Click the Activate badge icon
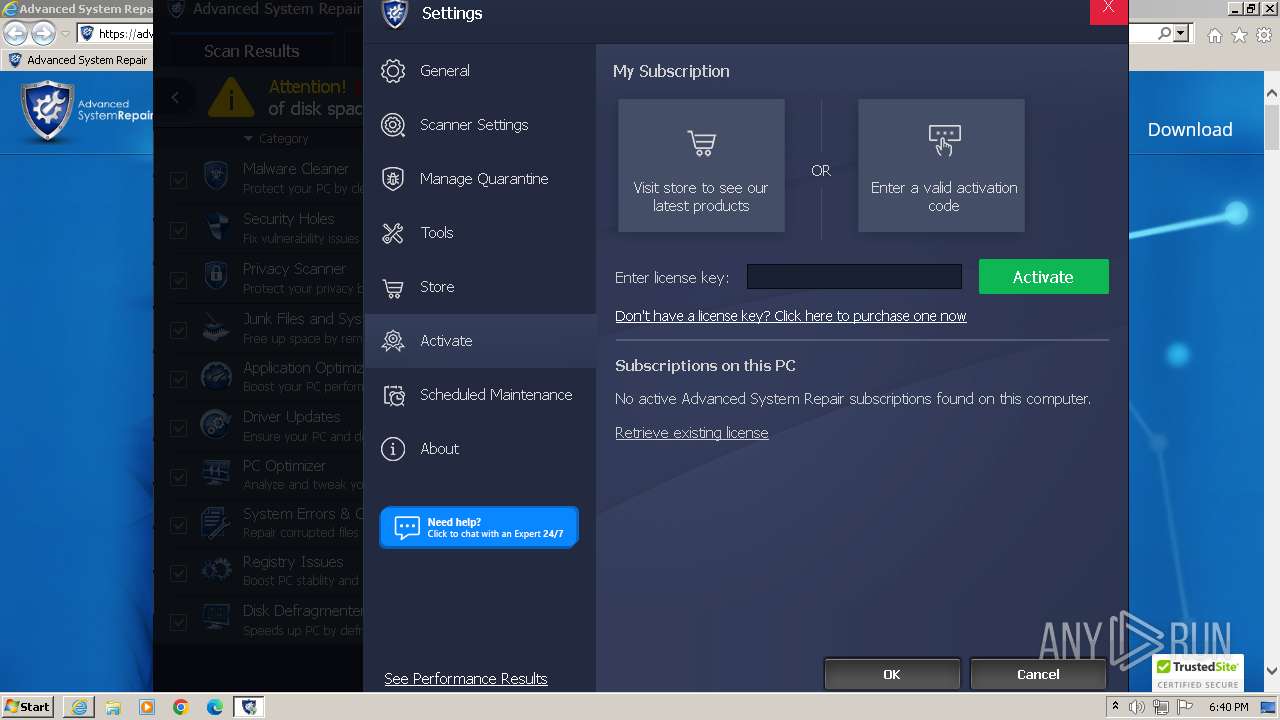Viewport: 1280px width, 720px height. click(393, 341)
